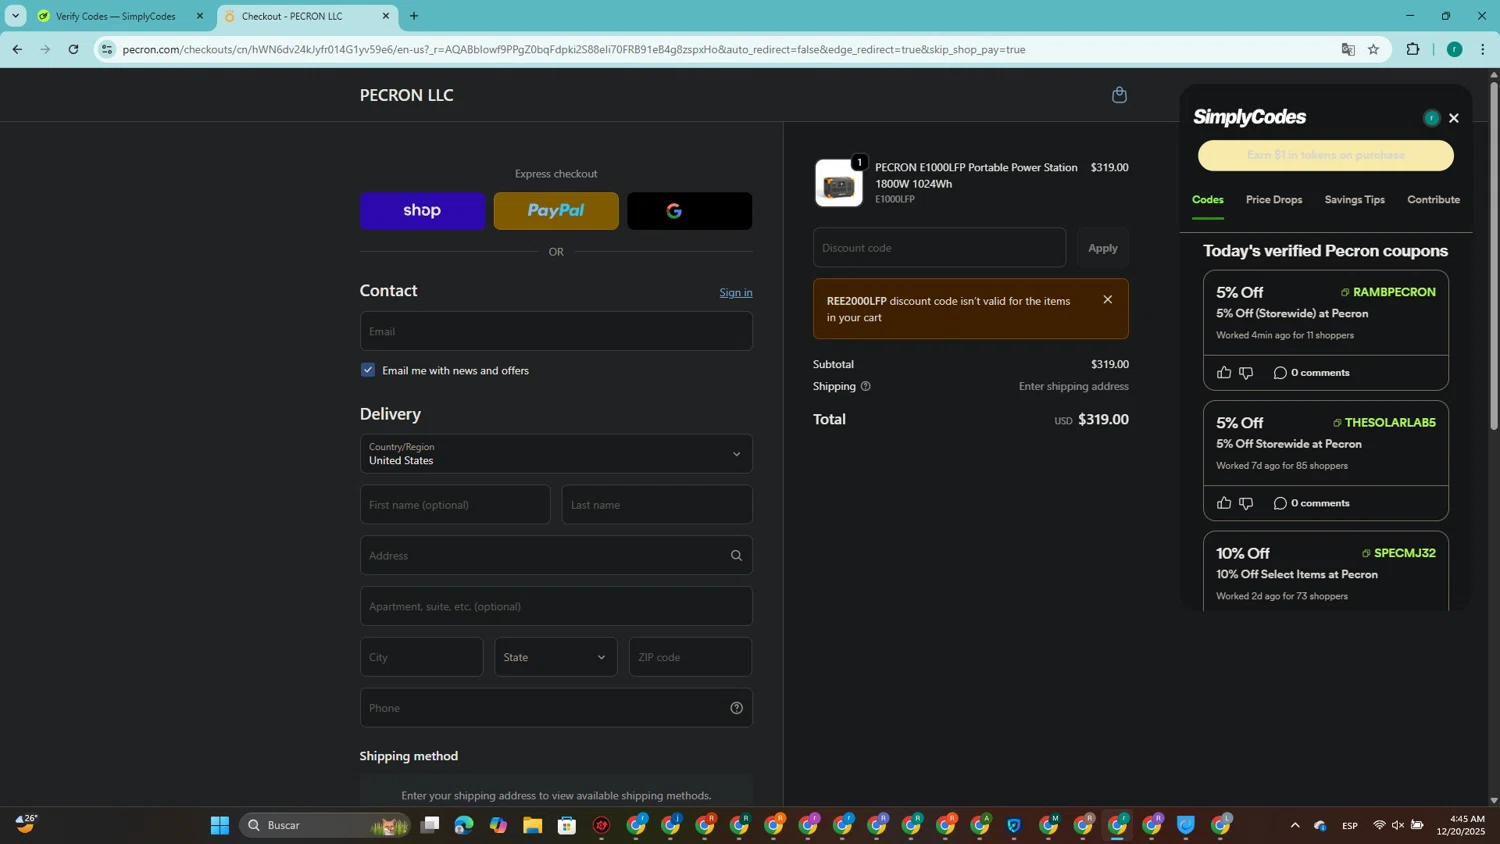
Task: Close the SimplyCodes panel
Action: pos(1454,118)
